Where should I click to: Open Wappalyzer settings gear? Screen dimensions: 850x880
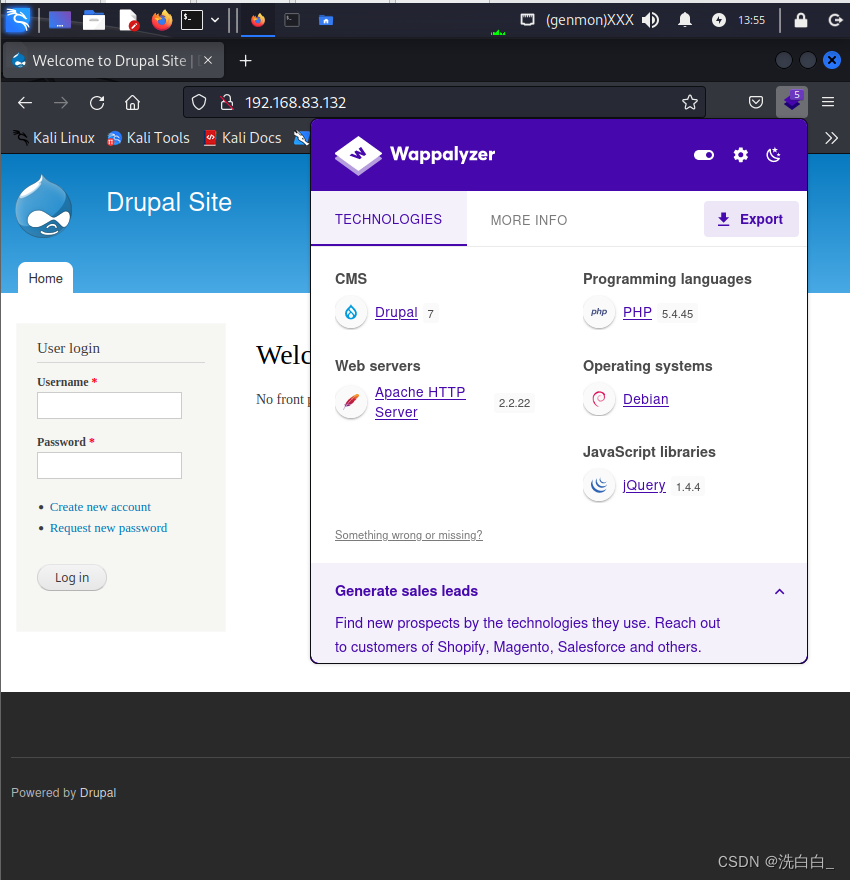click(x=741, y=155)
